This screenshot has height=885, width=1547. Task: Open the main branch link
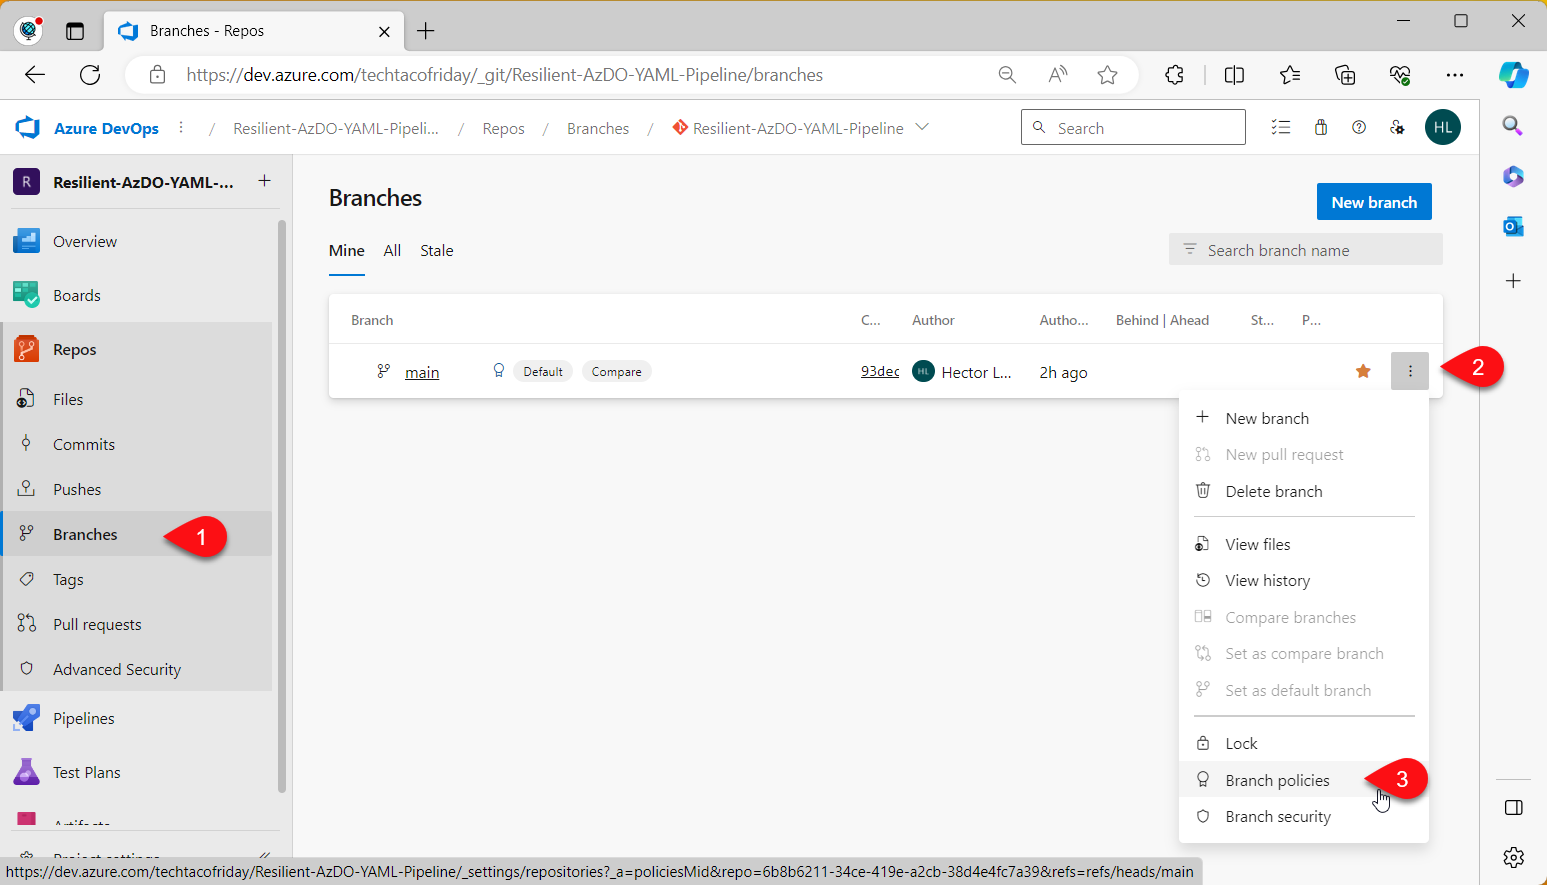pos(422,372)
